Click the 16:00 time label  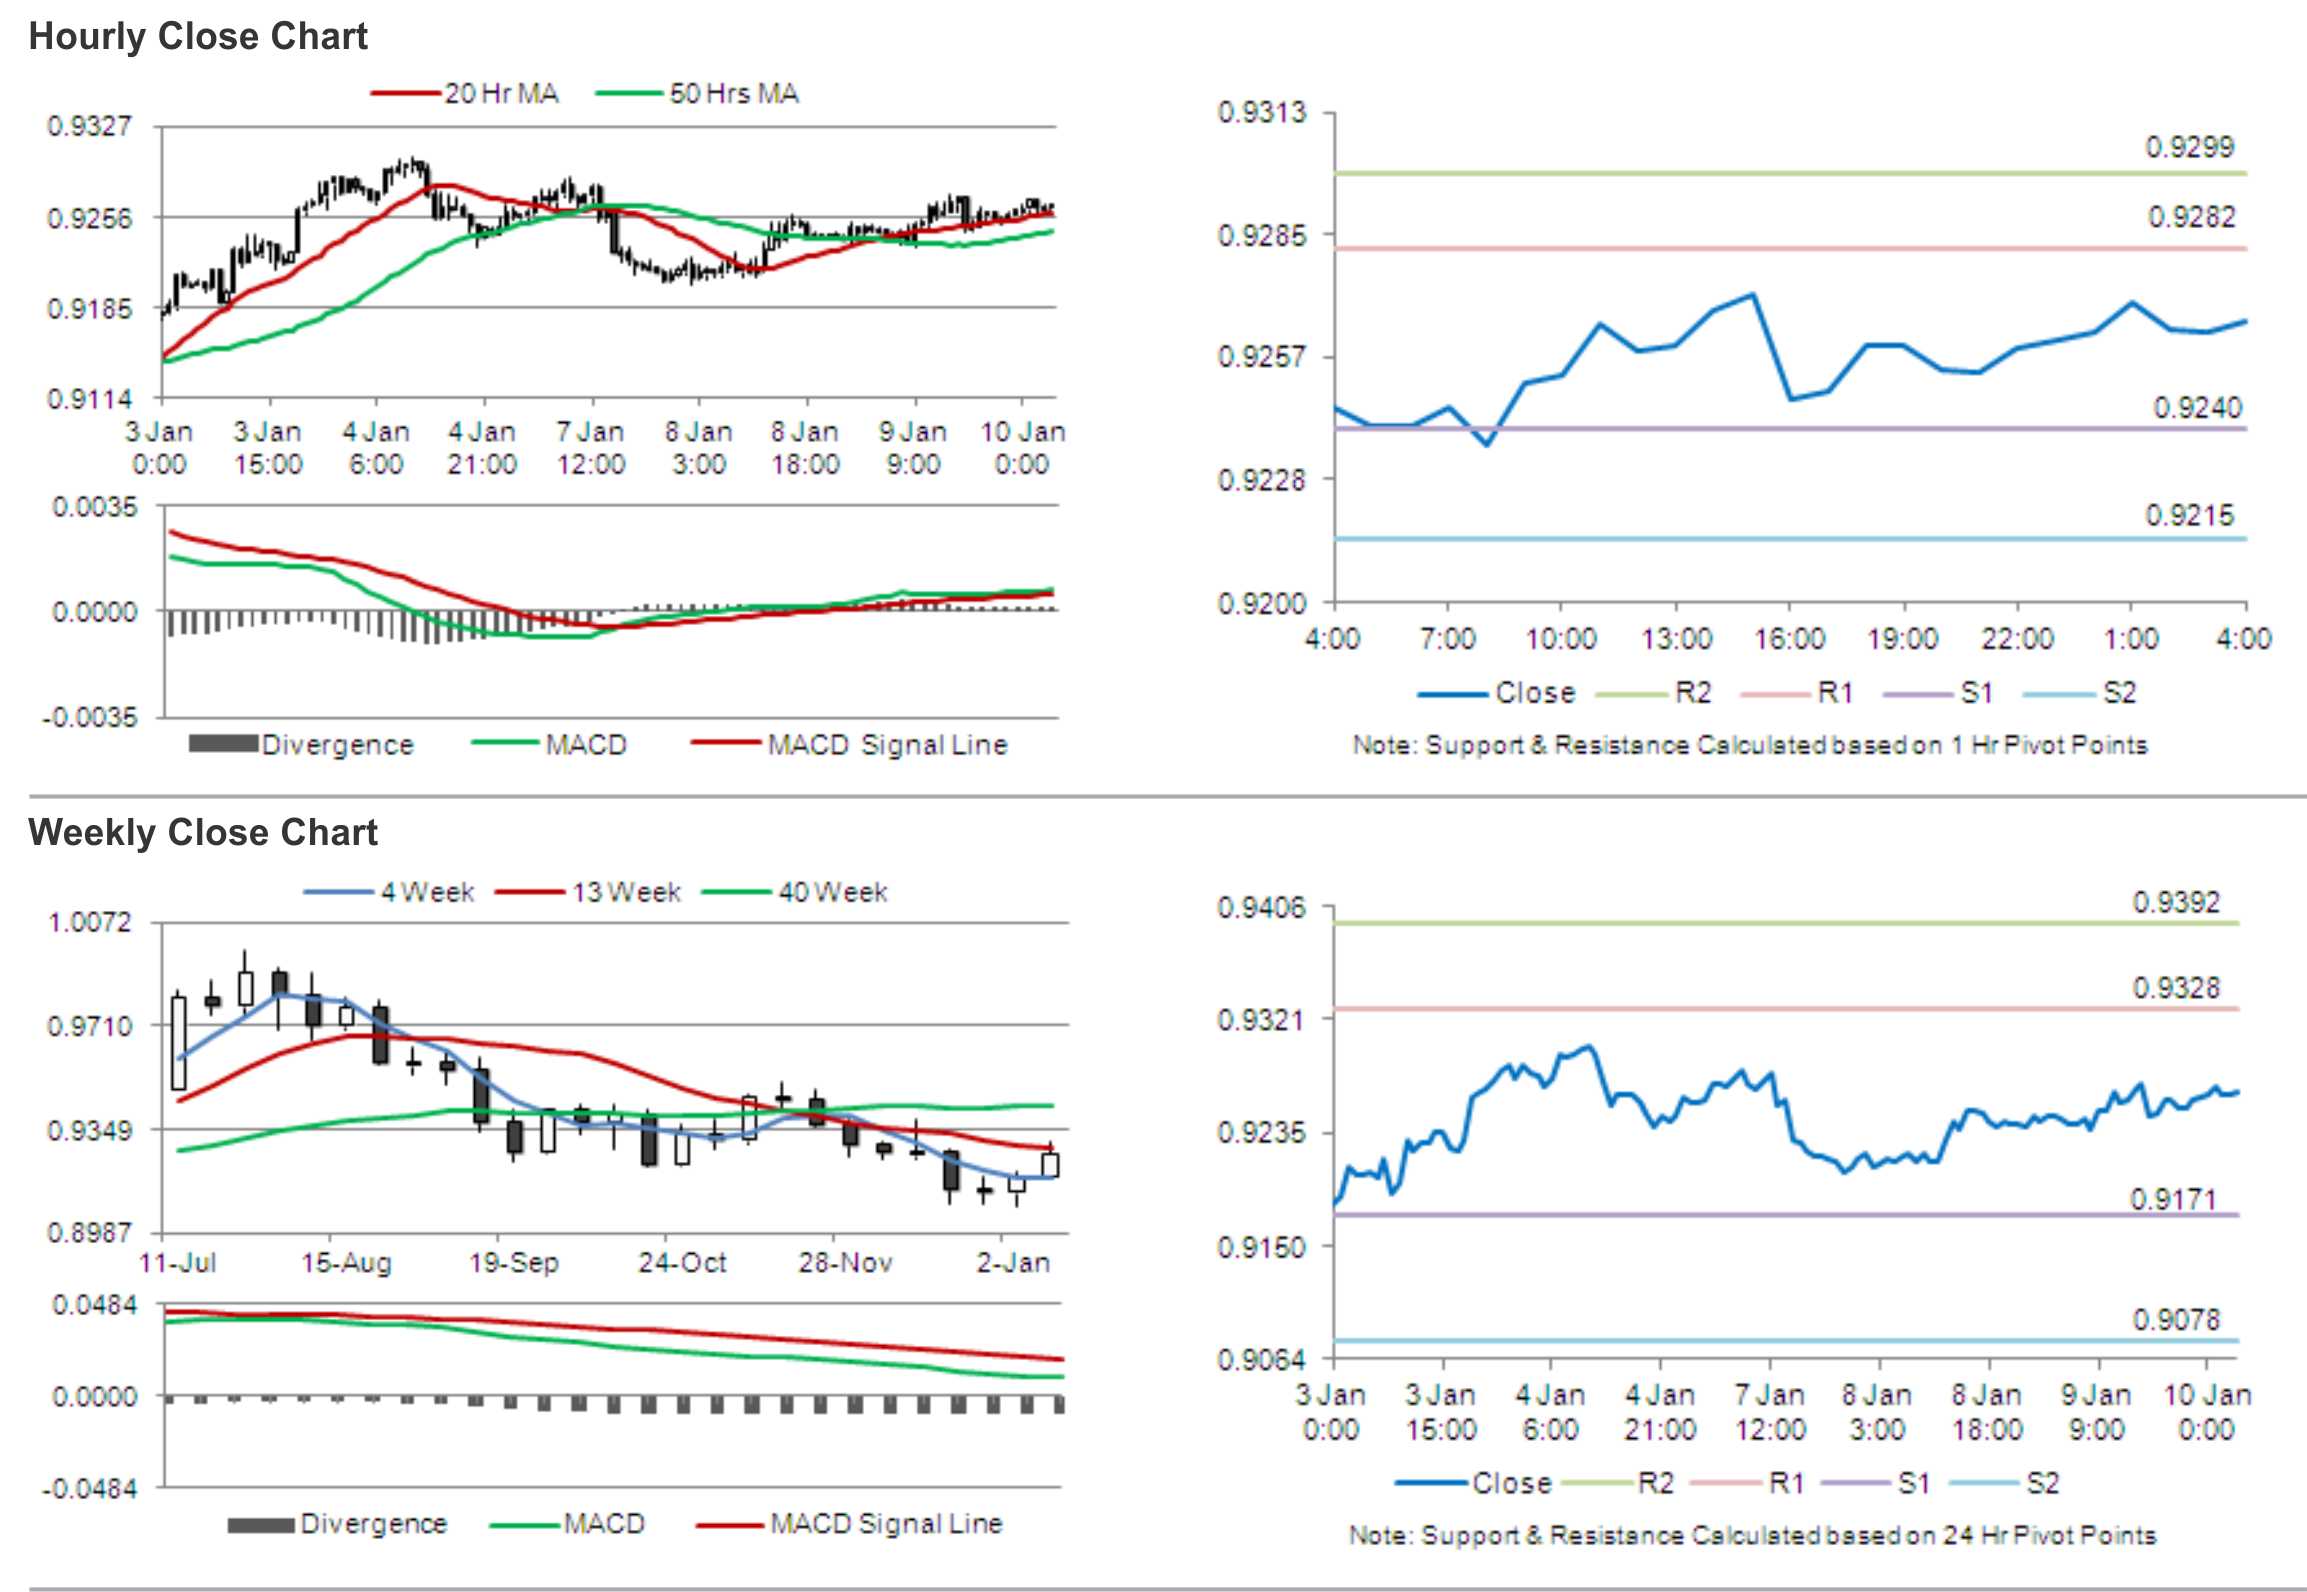tap(1789, 639)
